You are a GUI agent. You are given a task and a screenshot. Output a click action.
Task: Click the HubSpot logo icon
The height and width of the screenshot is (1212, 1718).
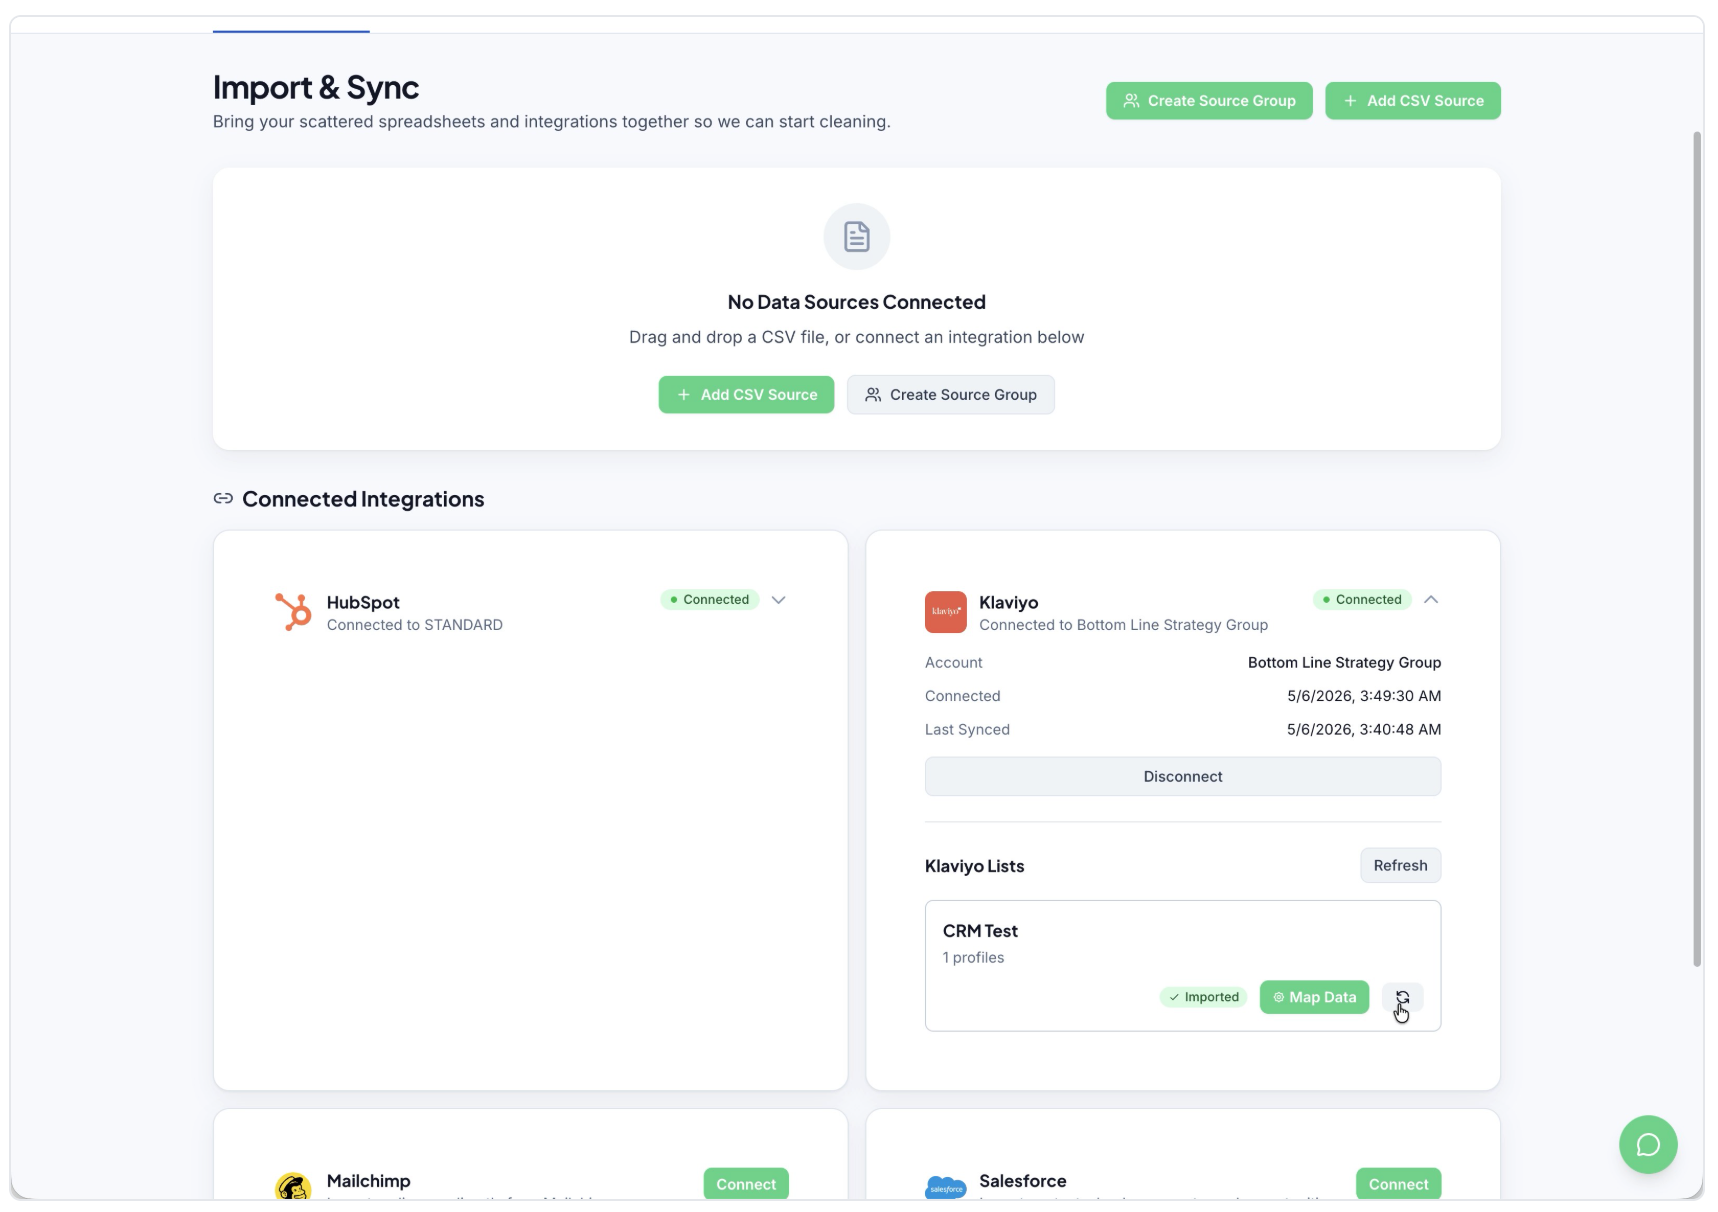293,612
